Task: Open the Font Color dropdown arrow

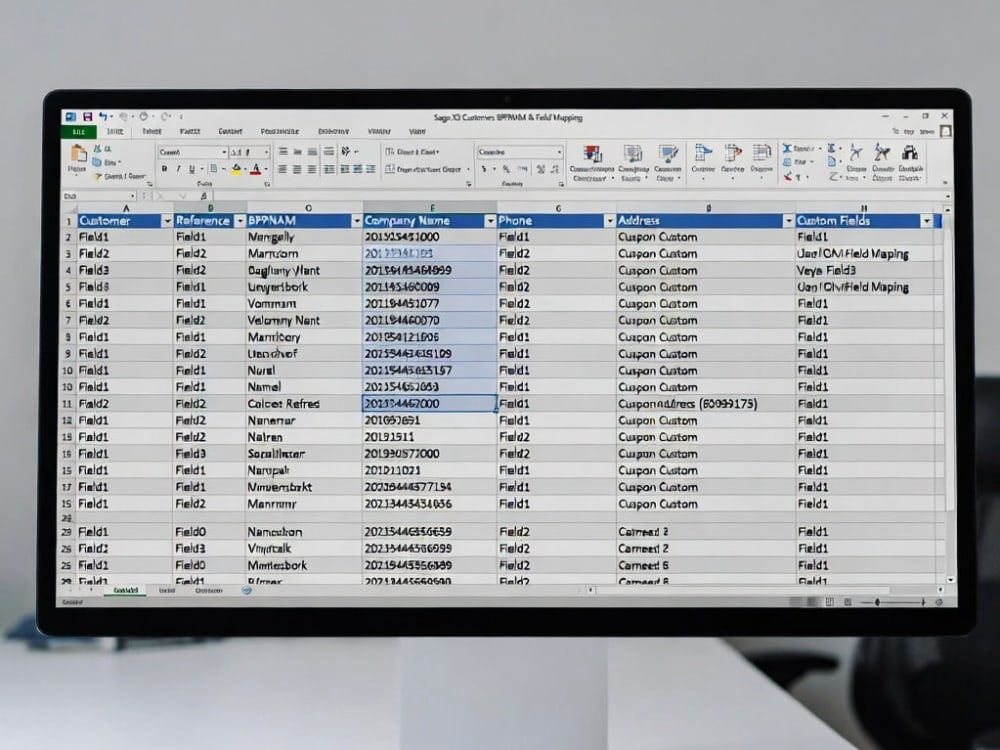Action: 266,170
